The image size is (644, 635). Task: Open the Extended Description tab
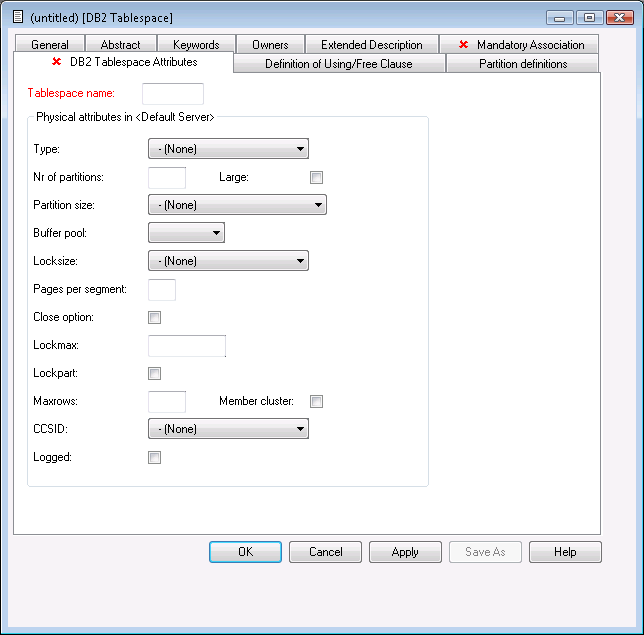372,44
